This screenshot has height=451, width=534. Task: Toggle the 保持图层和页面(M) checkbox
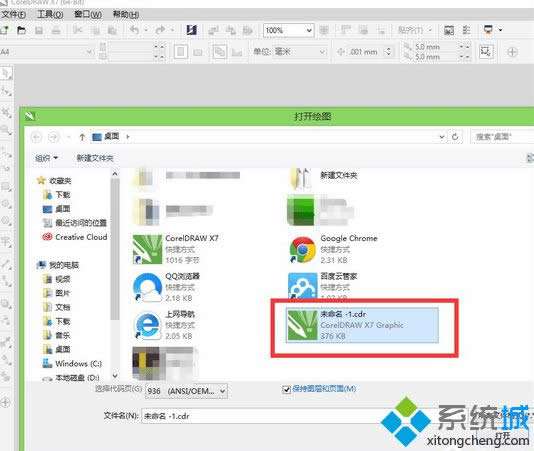[x=286, y=389]
